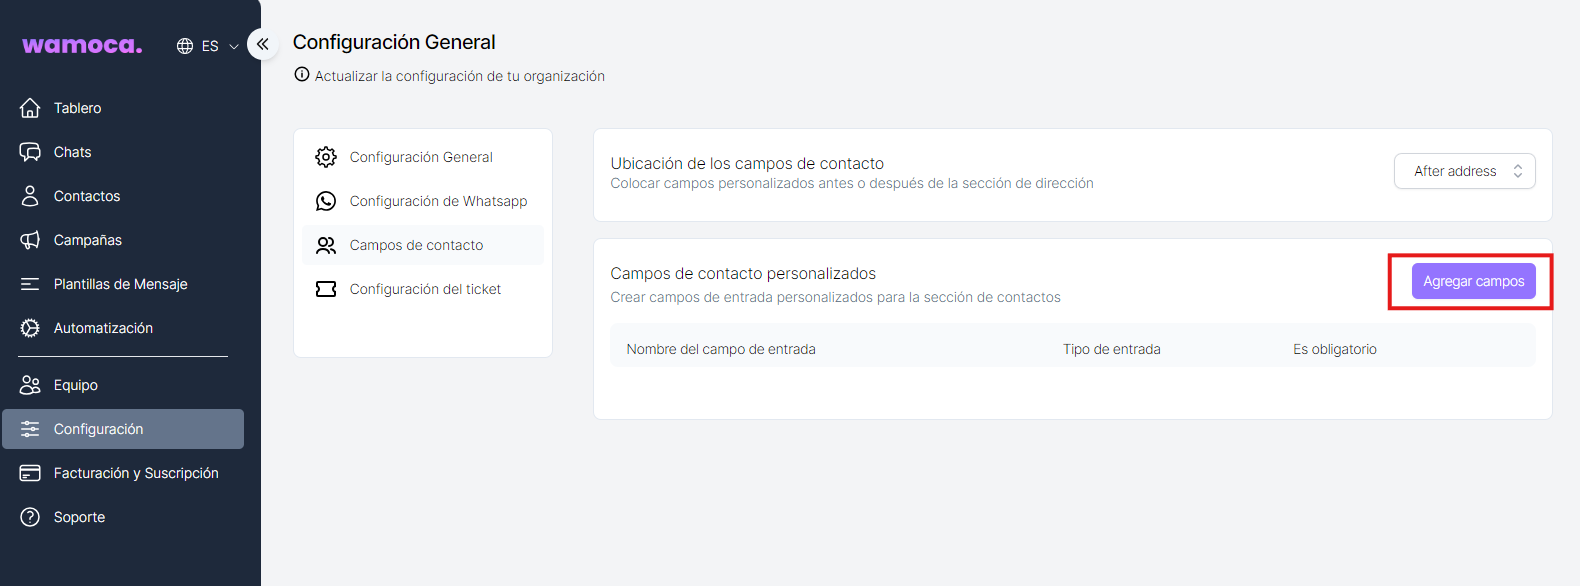
Task: Click the Soporte question mark icon
Action: [30, 517]
